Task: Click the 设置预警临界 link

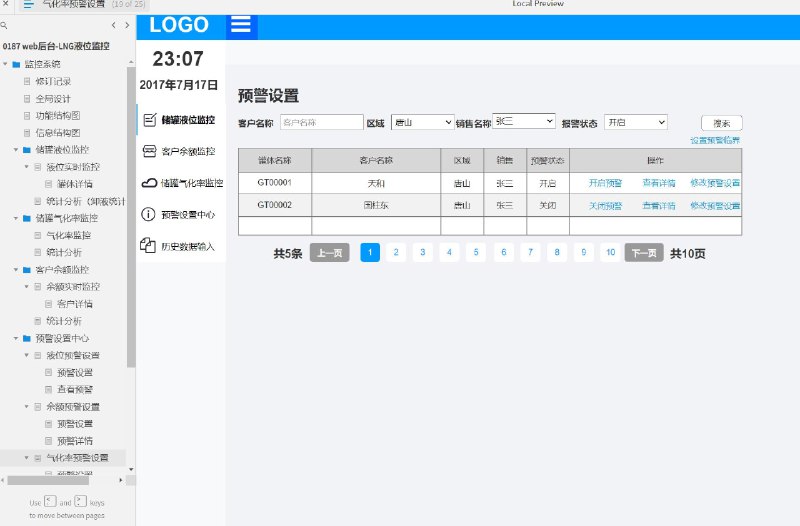Action: click(715, 140)
